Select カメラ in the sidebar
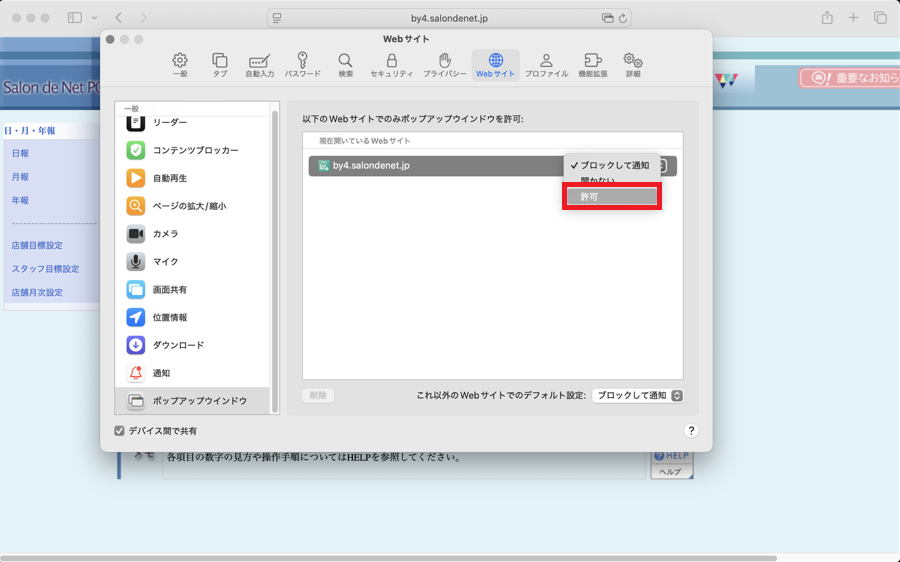The image size is (900, 562). (165, 234)
